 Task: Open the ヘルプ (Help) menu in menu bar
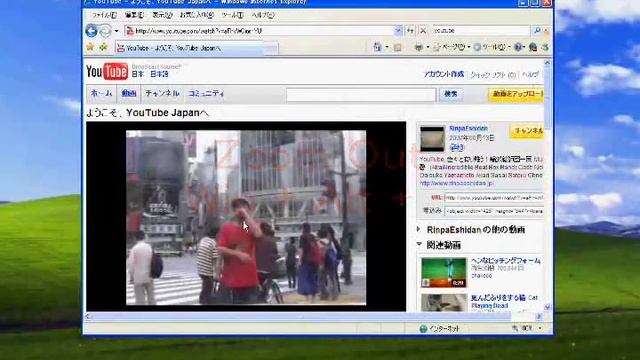click(x=262, y=15)
